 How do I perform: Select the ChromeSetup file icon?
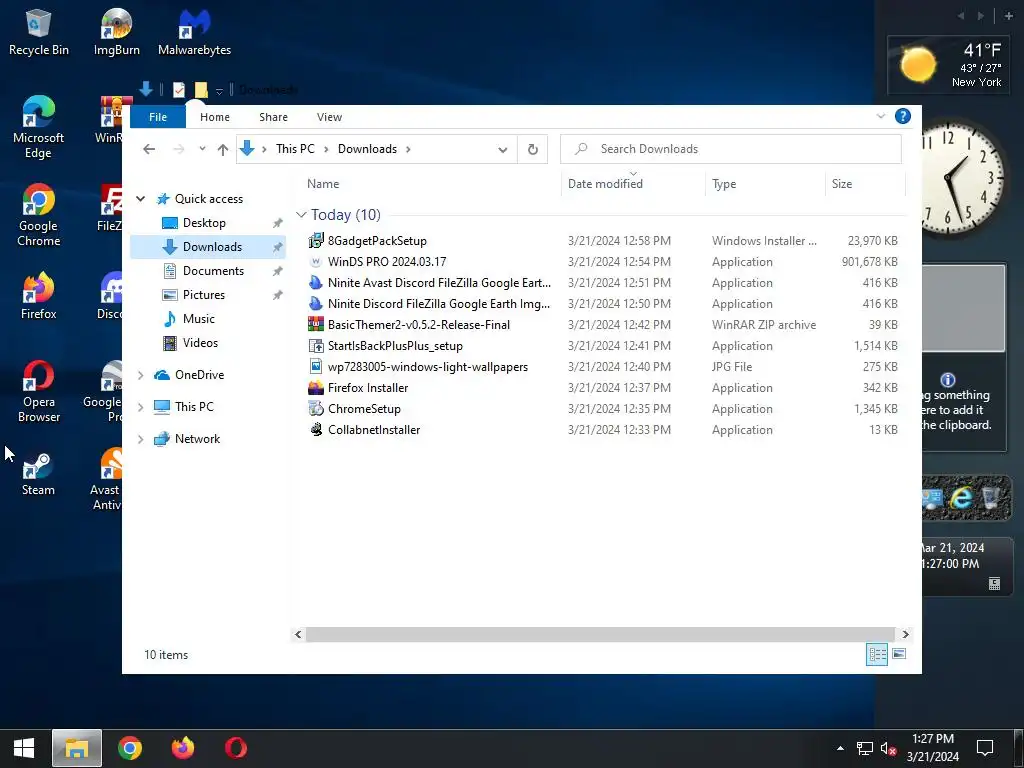pos(316,409)
